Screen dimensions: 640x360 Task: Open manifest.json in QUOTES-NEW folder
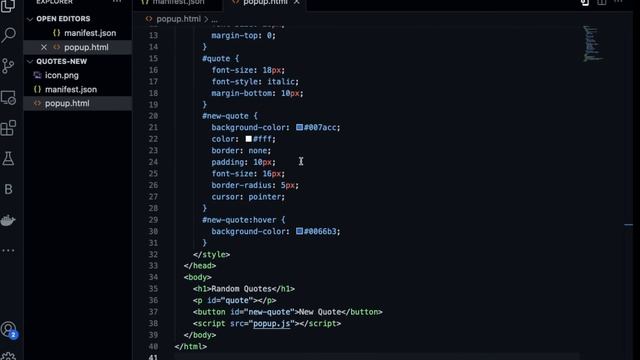(x=71, y=89)
